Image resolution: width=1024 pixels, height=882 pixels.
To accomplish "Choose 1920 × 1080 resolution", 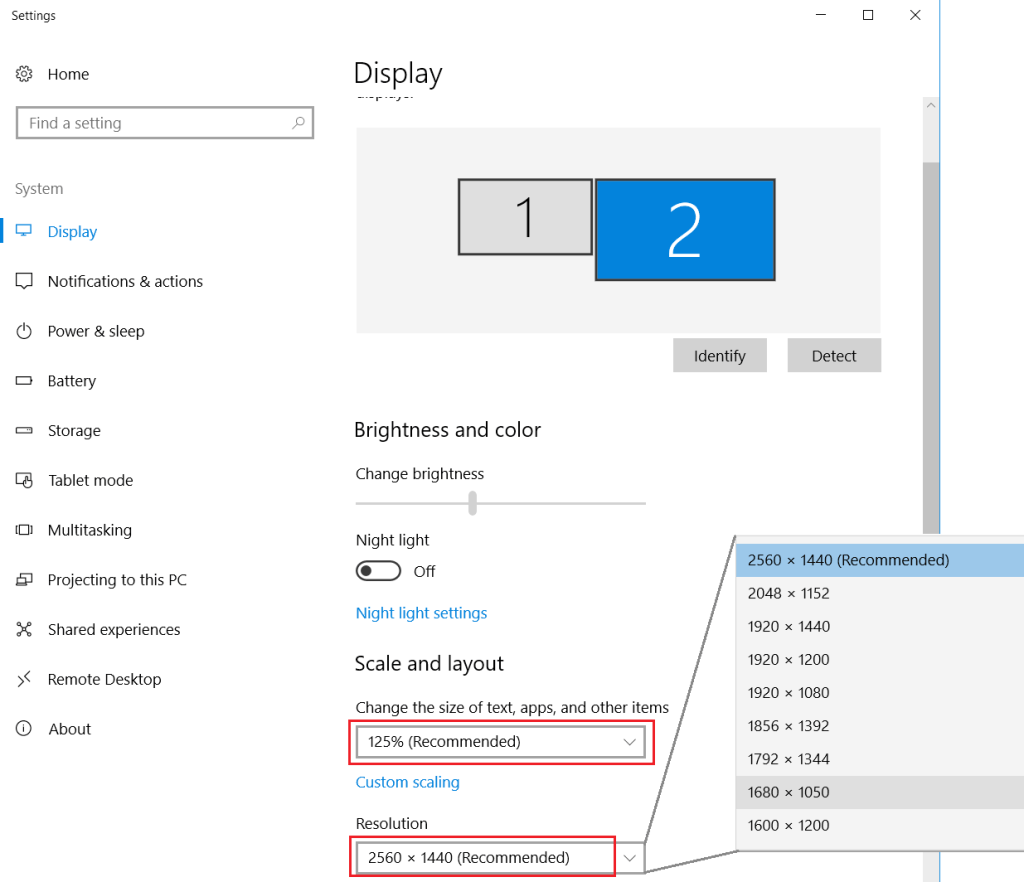I will coord(880,693).
